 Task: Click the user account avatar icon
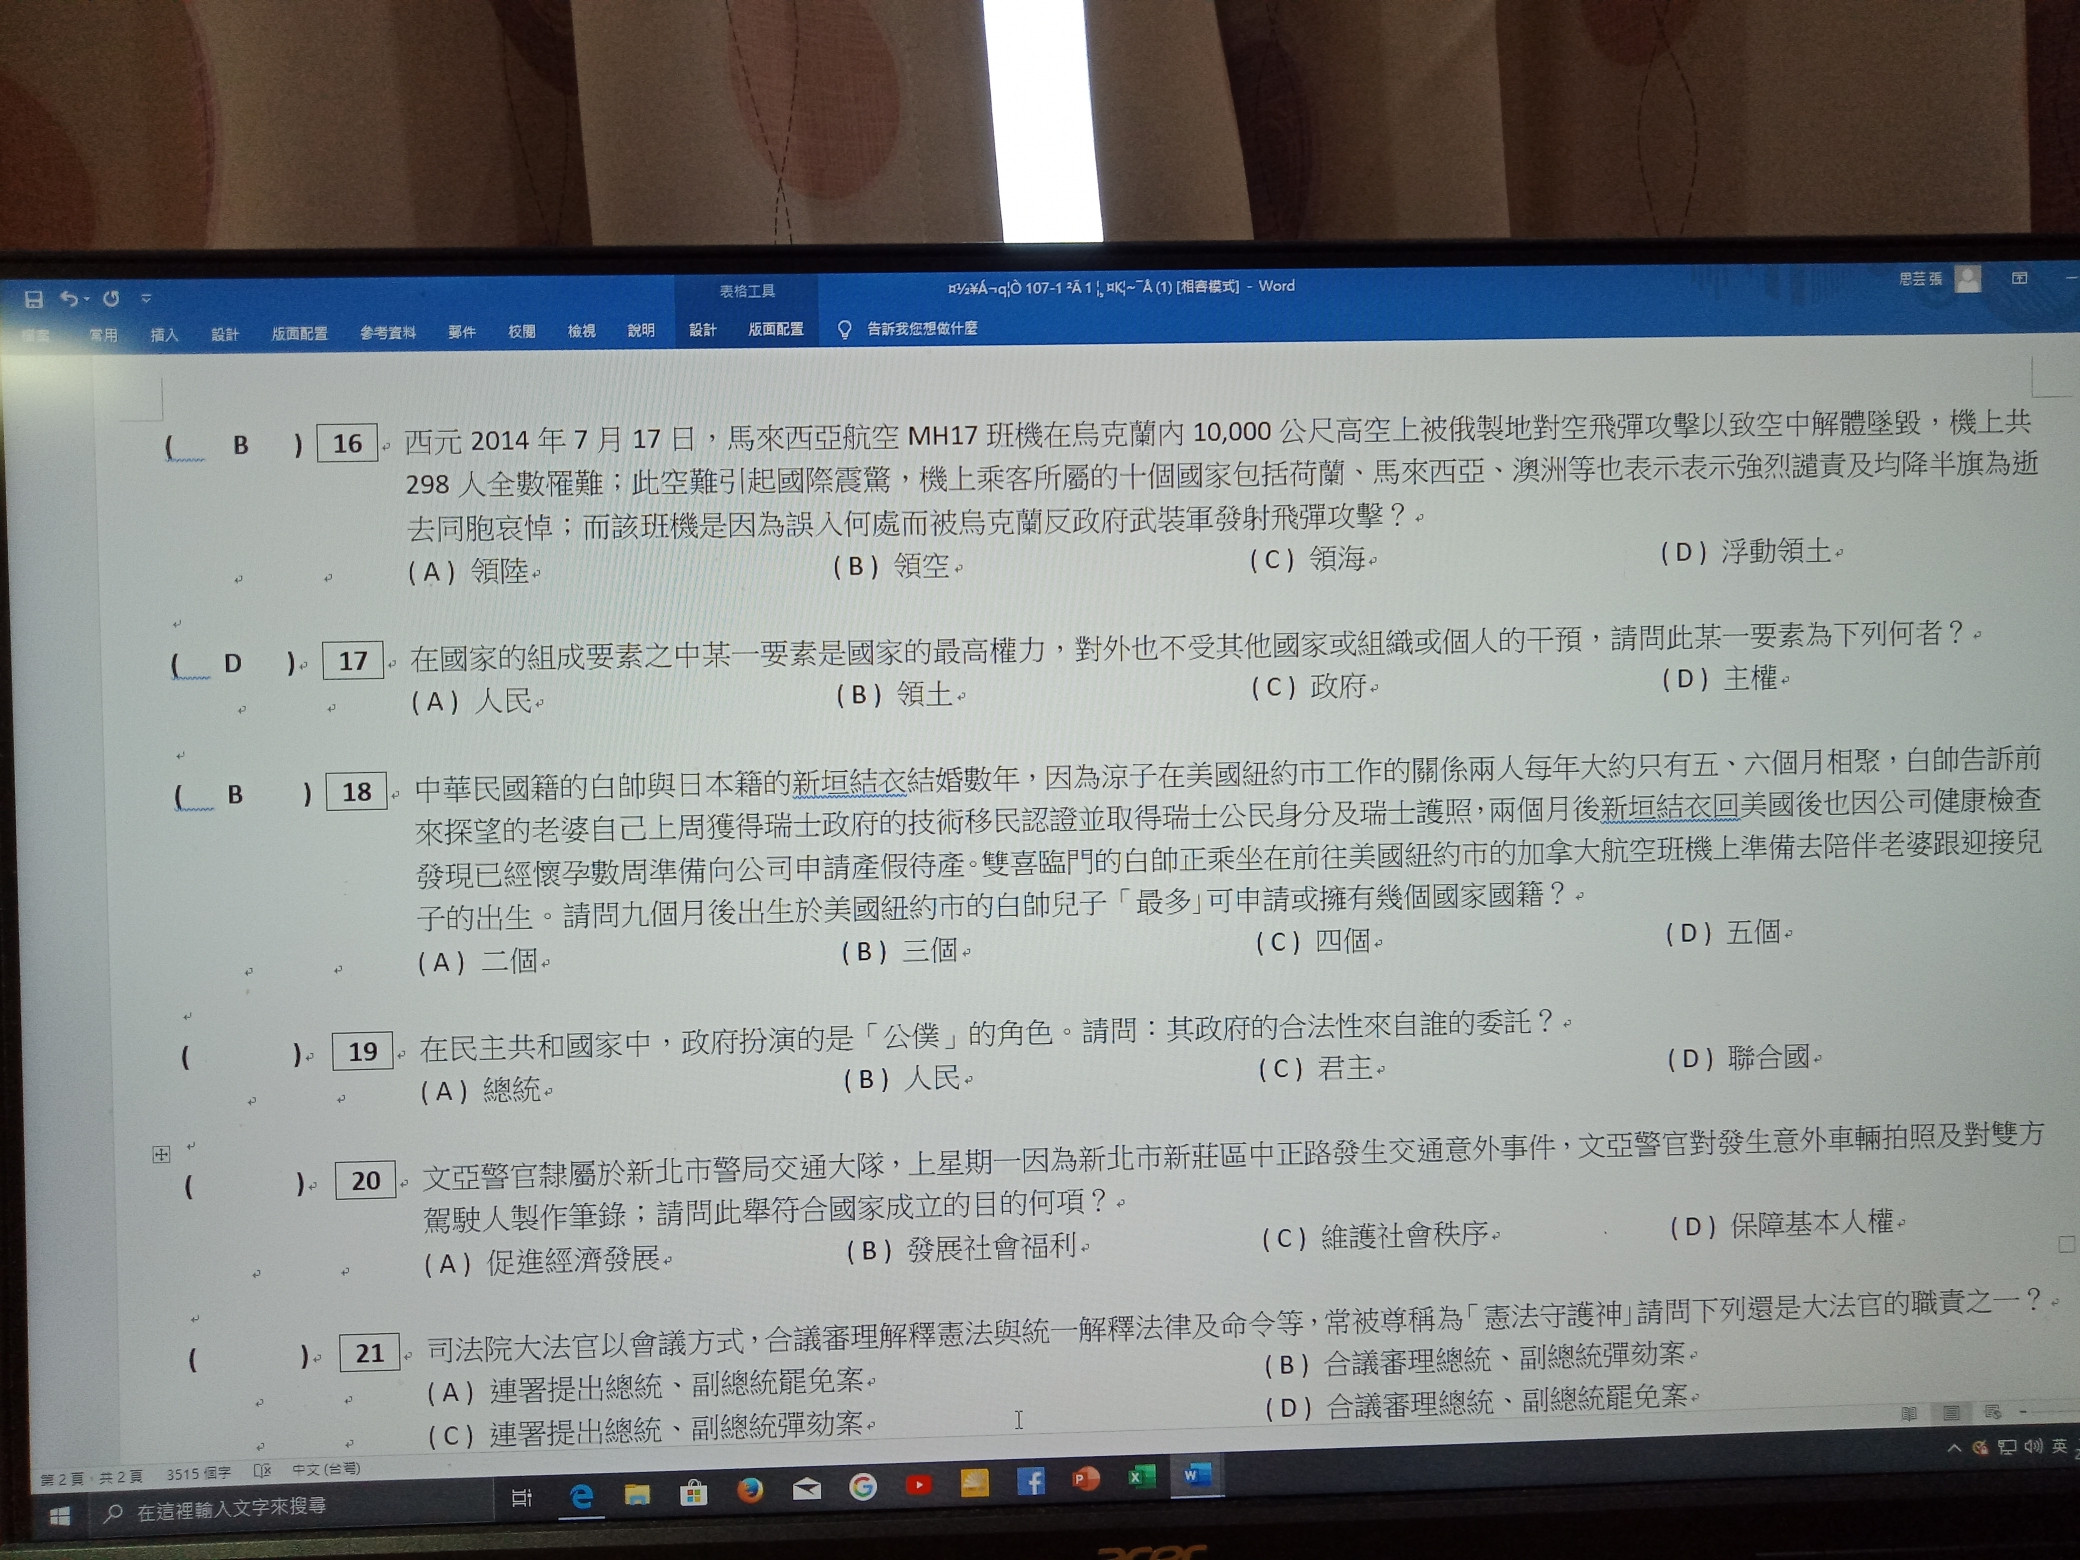click(1968, 279)
